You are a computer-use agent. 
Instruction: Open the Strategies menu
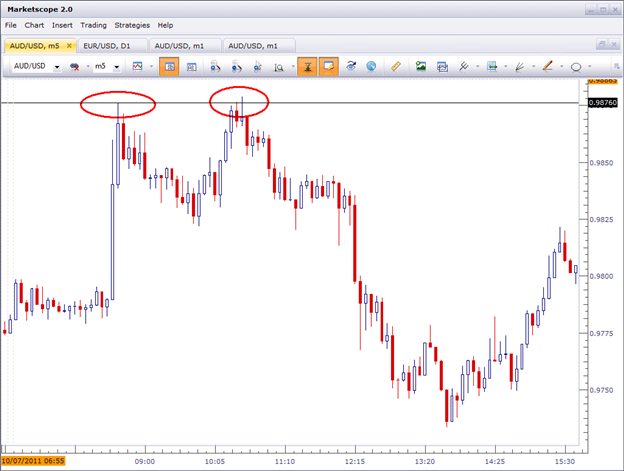click(132, 25)
